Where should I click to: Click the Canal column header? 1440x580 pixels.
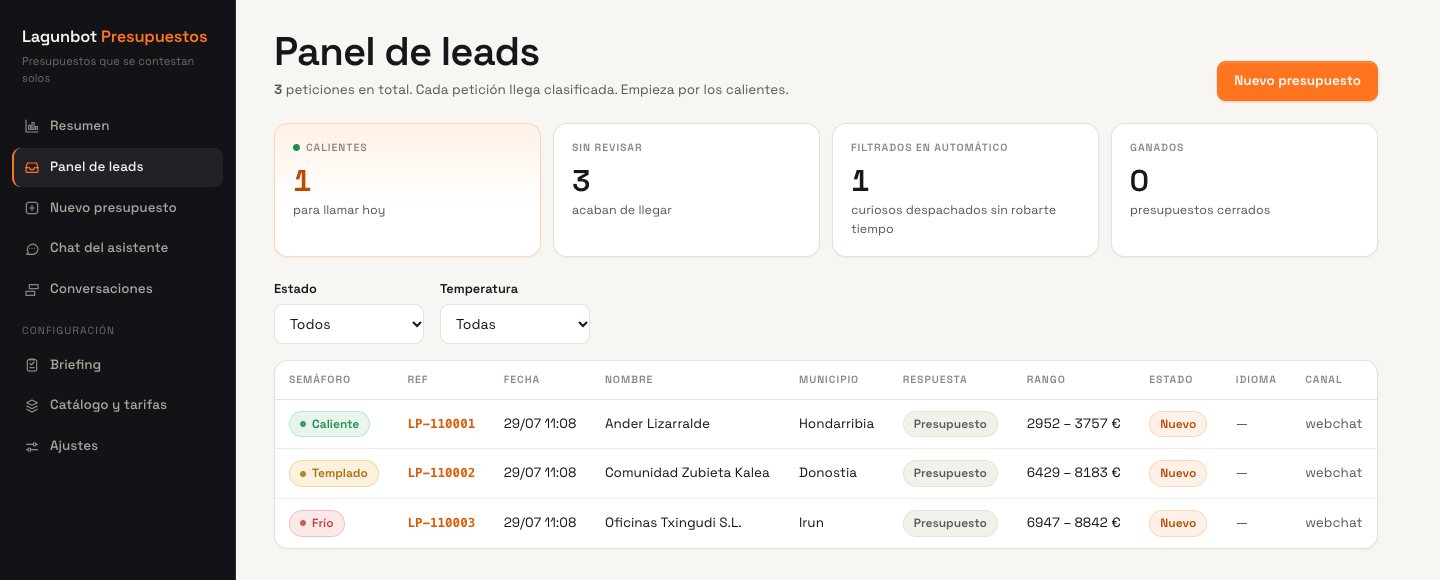click(1323, 380)
